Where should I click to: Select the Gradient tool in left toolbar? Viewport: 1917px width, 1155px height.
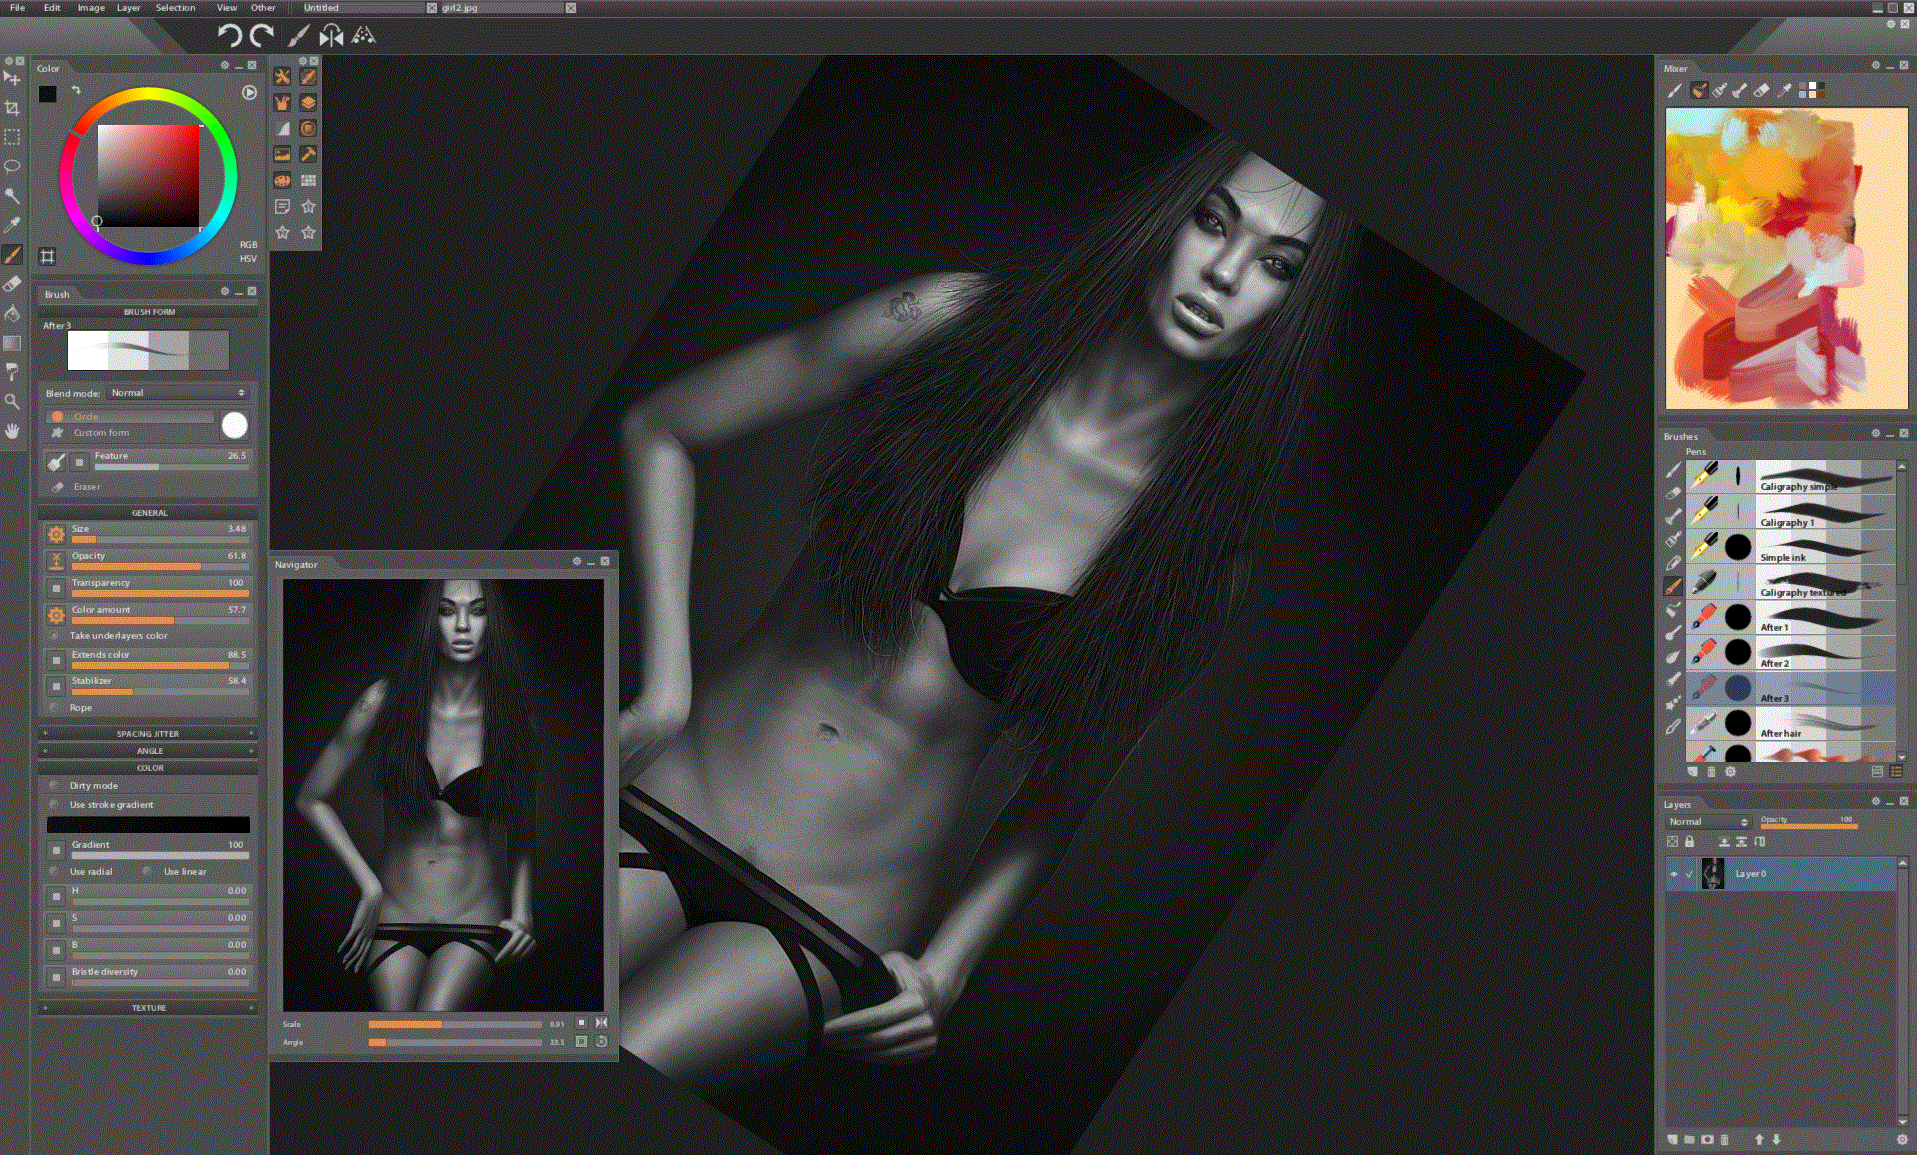(x=12, y=343)
